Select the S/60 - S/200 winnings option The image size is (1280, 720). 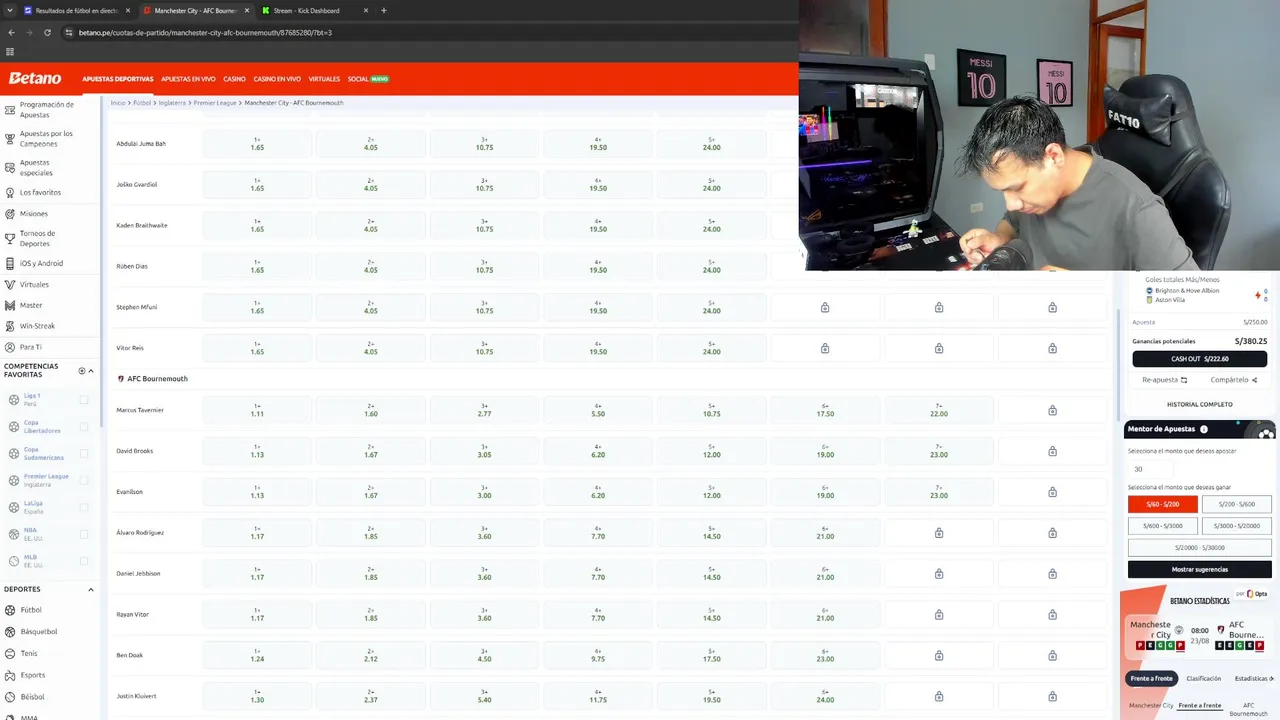click(x=1162, y=504)
